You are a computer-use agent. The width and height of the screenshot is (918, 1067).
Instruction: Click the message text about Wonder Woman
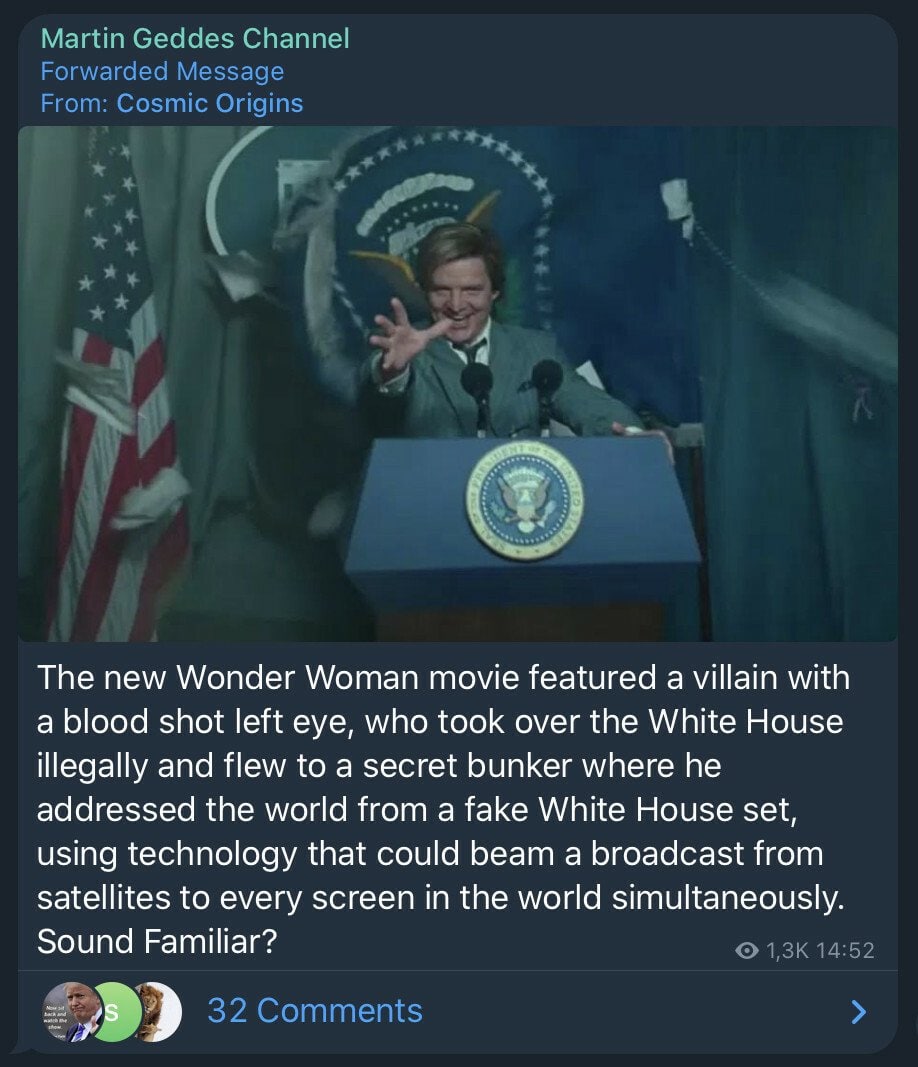[x=443, y=809]
